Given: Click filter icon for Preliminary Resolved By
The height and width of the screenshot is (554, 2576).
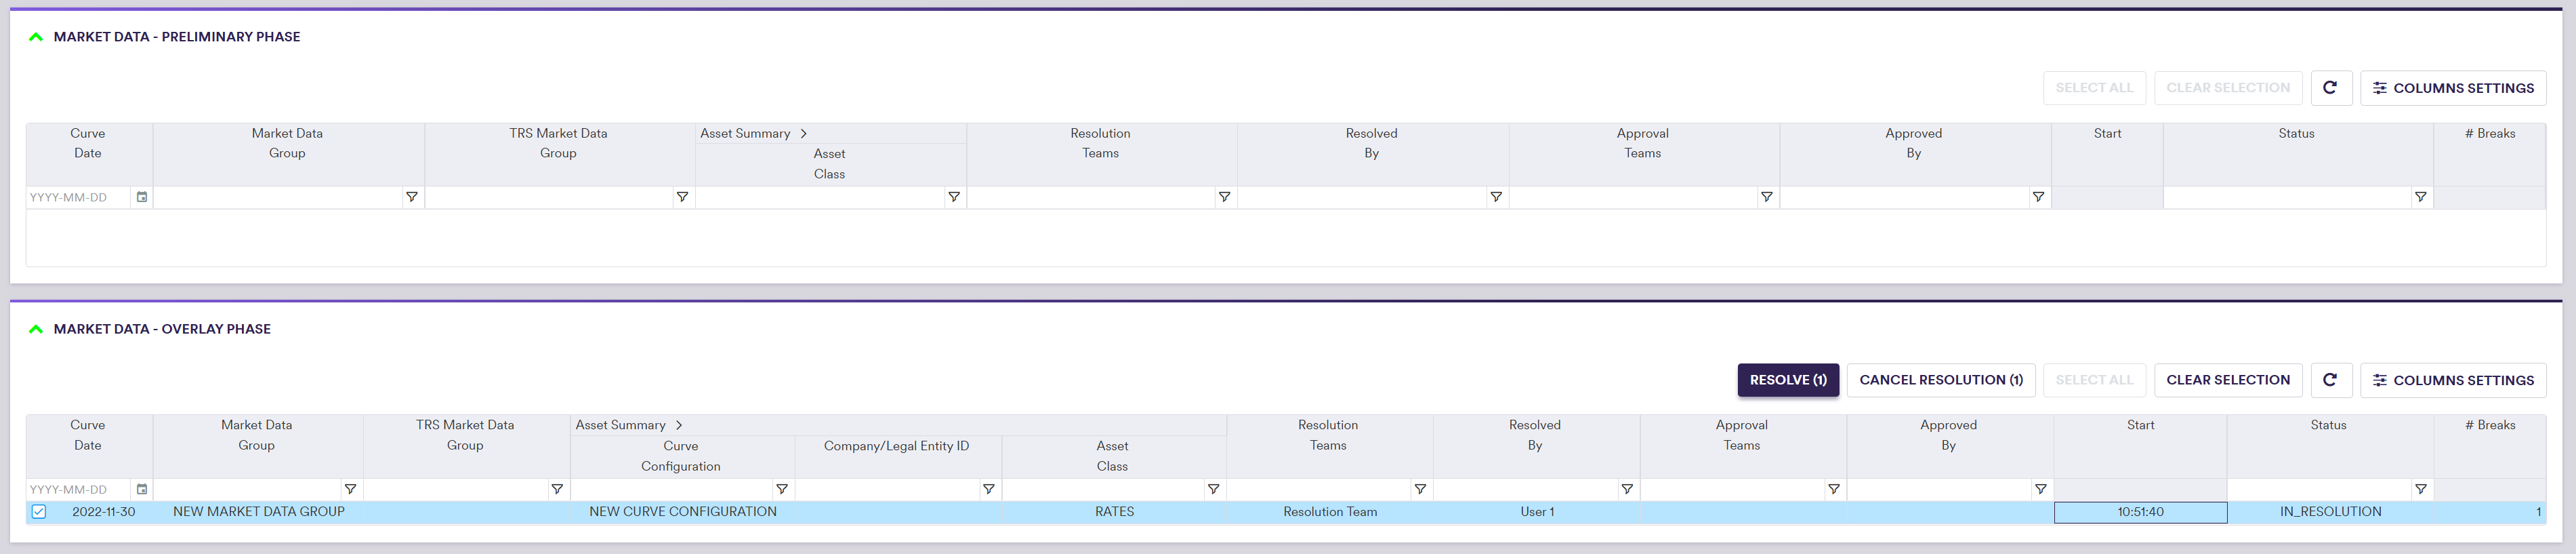Looking at the screenshot, I should click(x=1495, y=197).
